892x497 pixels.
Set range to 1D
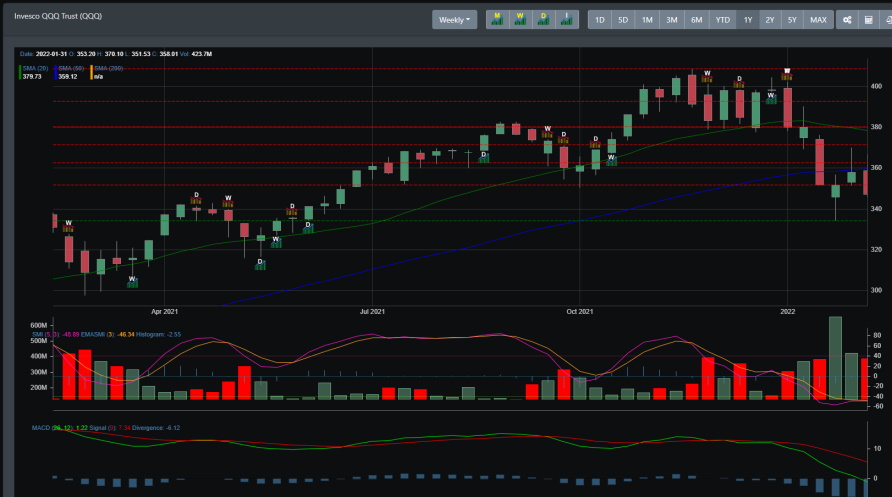coord(600,20)
